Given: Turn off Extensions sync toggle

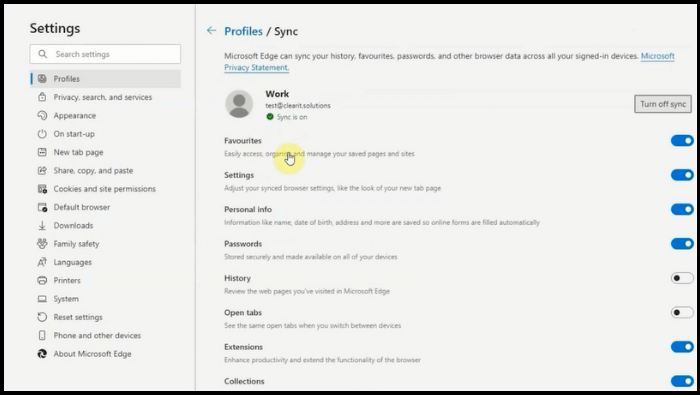Looking at the screenshot, I should pyautogui.click(x=682, y=346).
